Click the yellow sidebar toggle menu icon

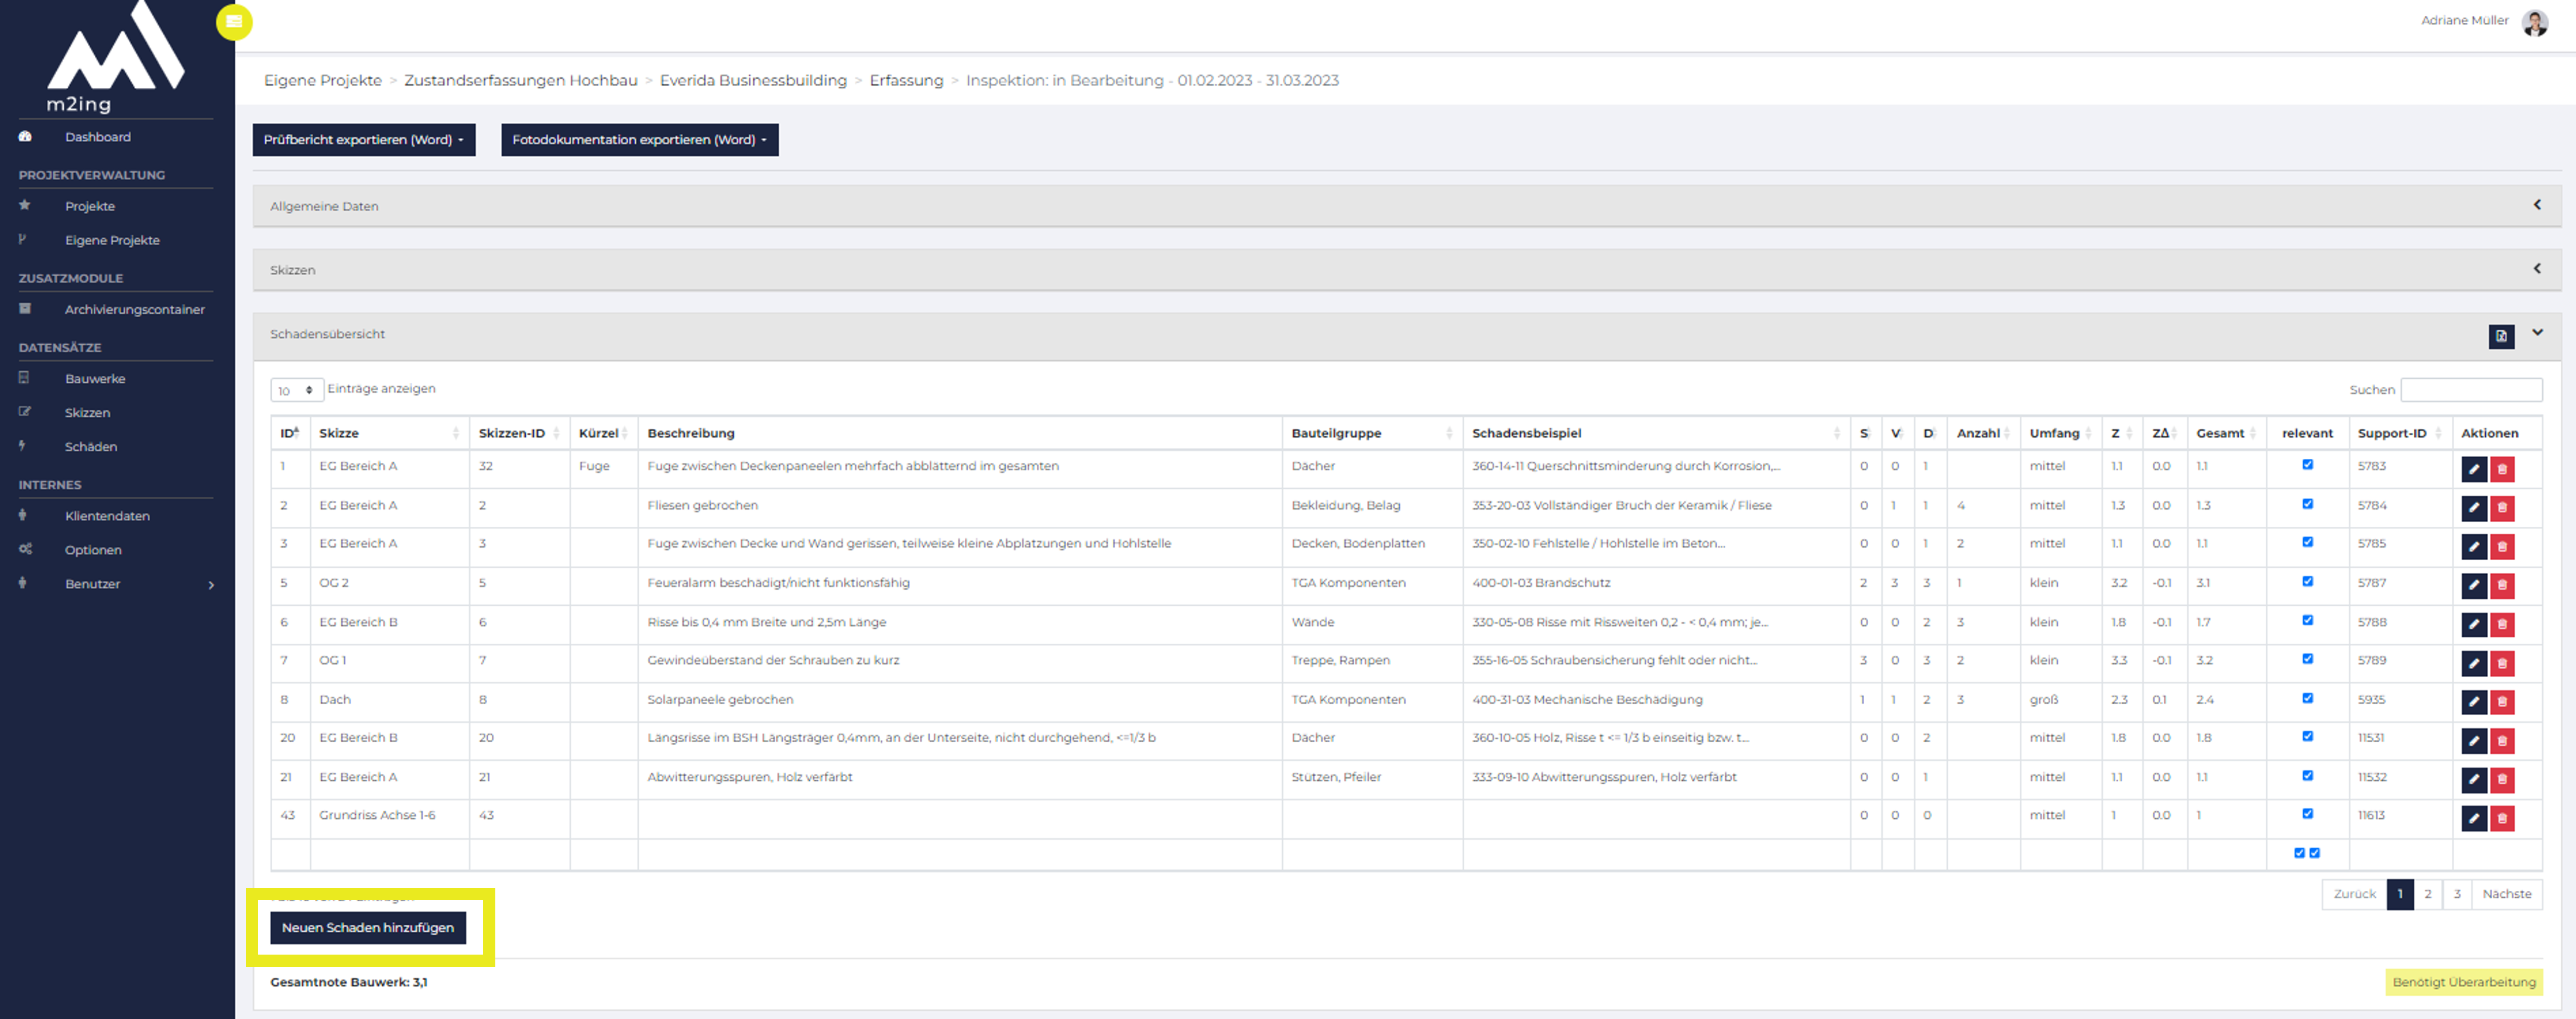(x=234, y=22)
